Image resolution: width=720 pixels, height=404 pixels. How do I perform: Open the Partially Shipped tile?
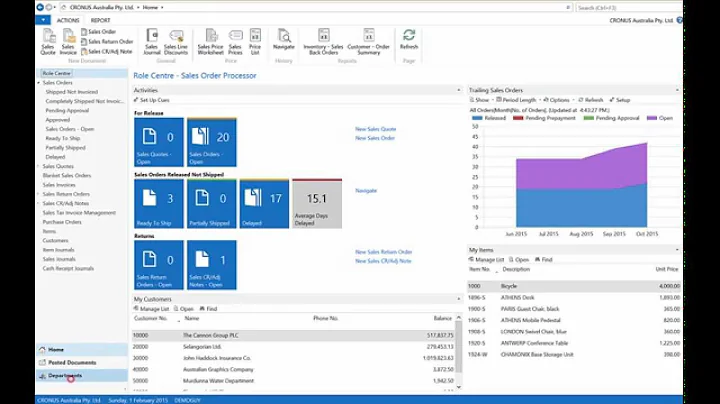click(212, 203)
